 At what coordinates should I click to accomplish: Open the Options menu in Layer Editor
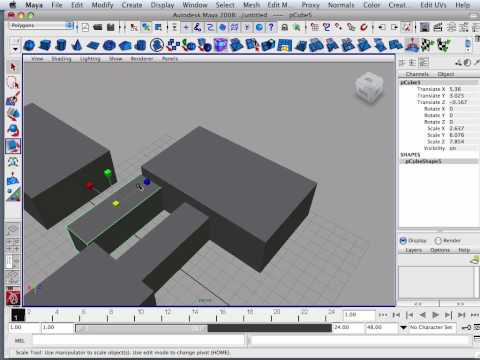pyautogui.click(x=440, y=250)
